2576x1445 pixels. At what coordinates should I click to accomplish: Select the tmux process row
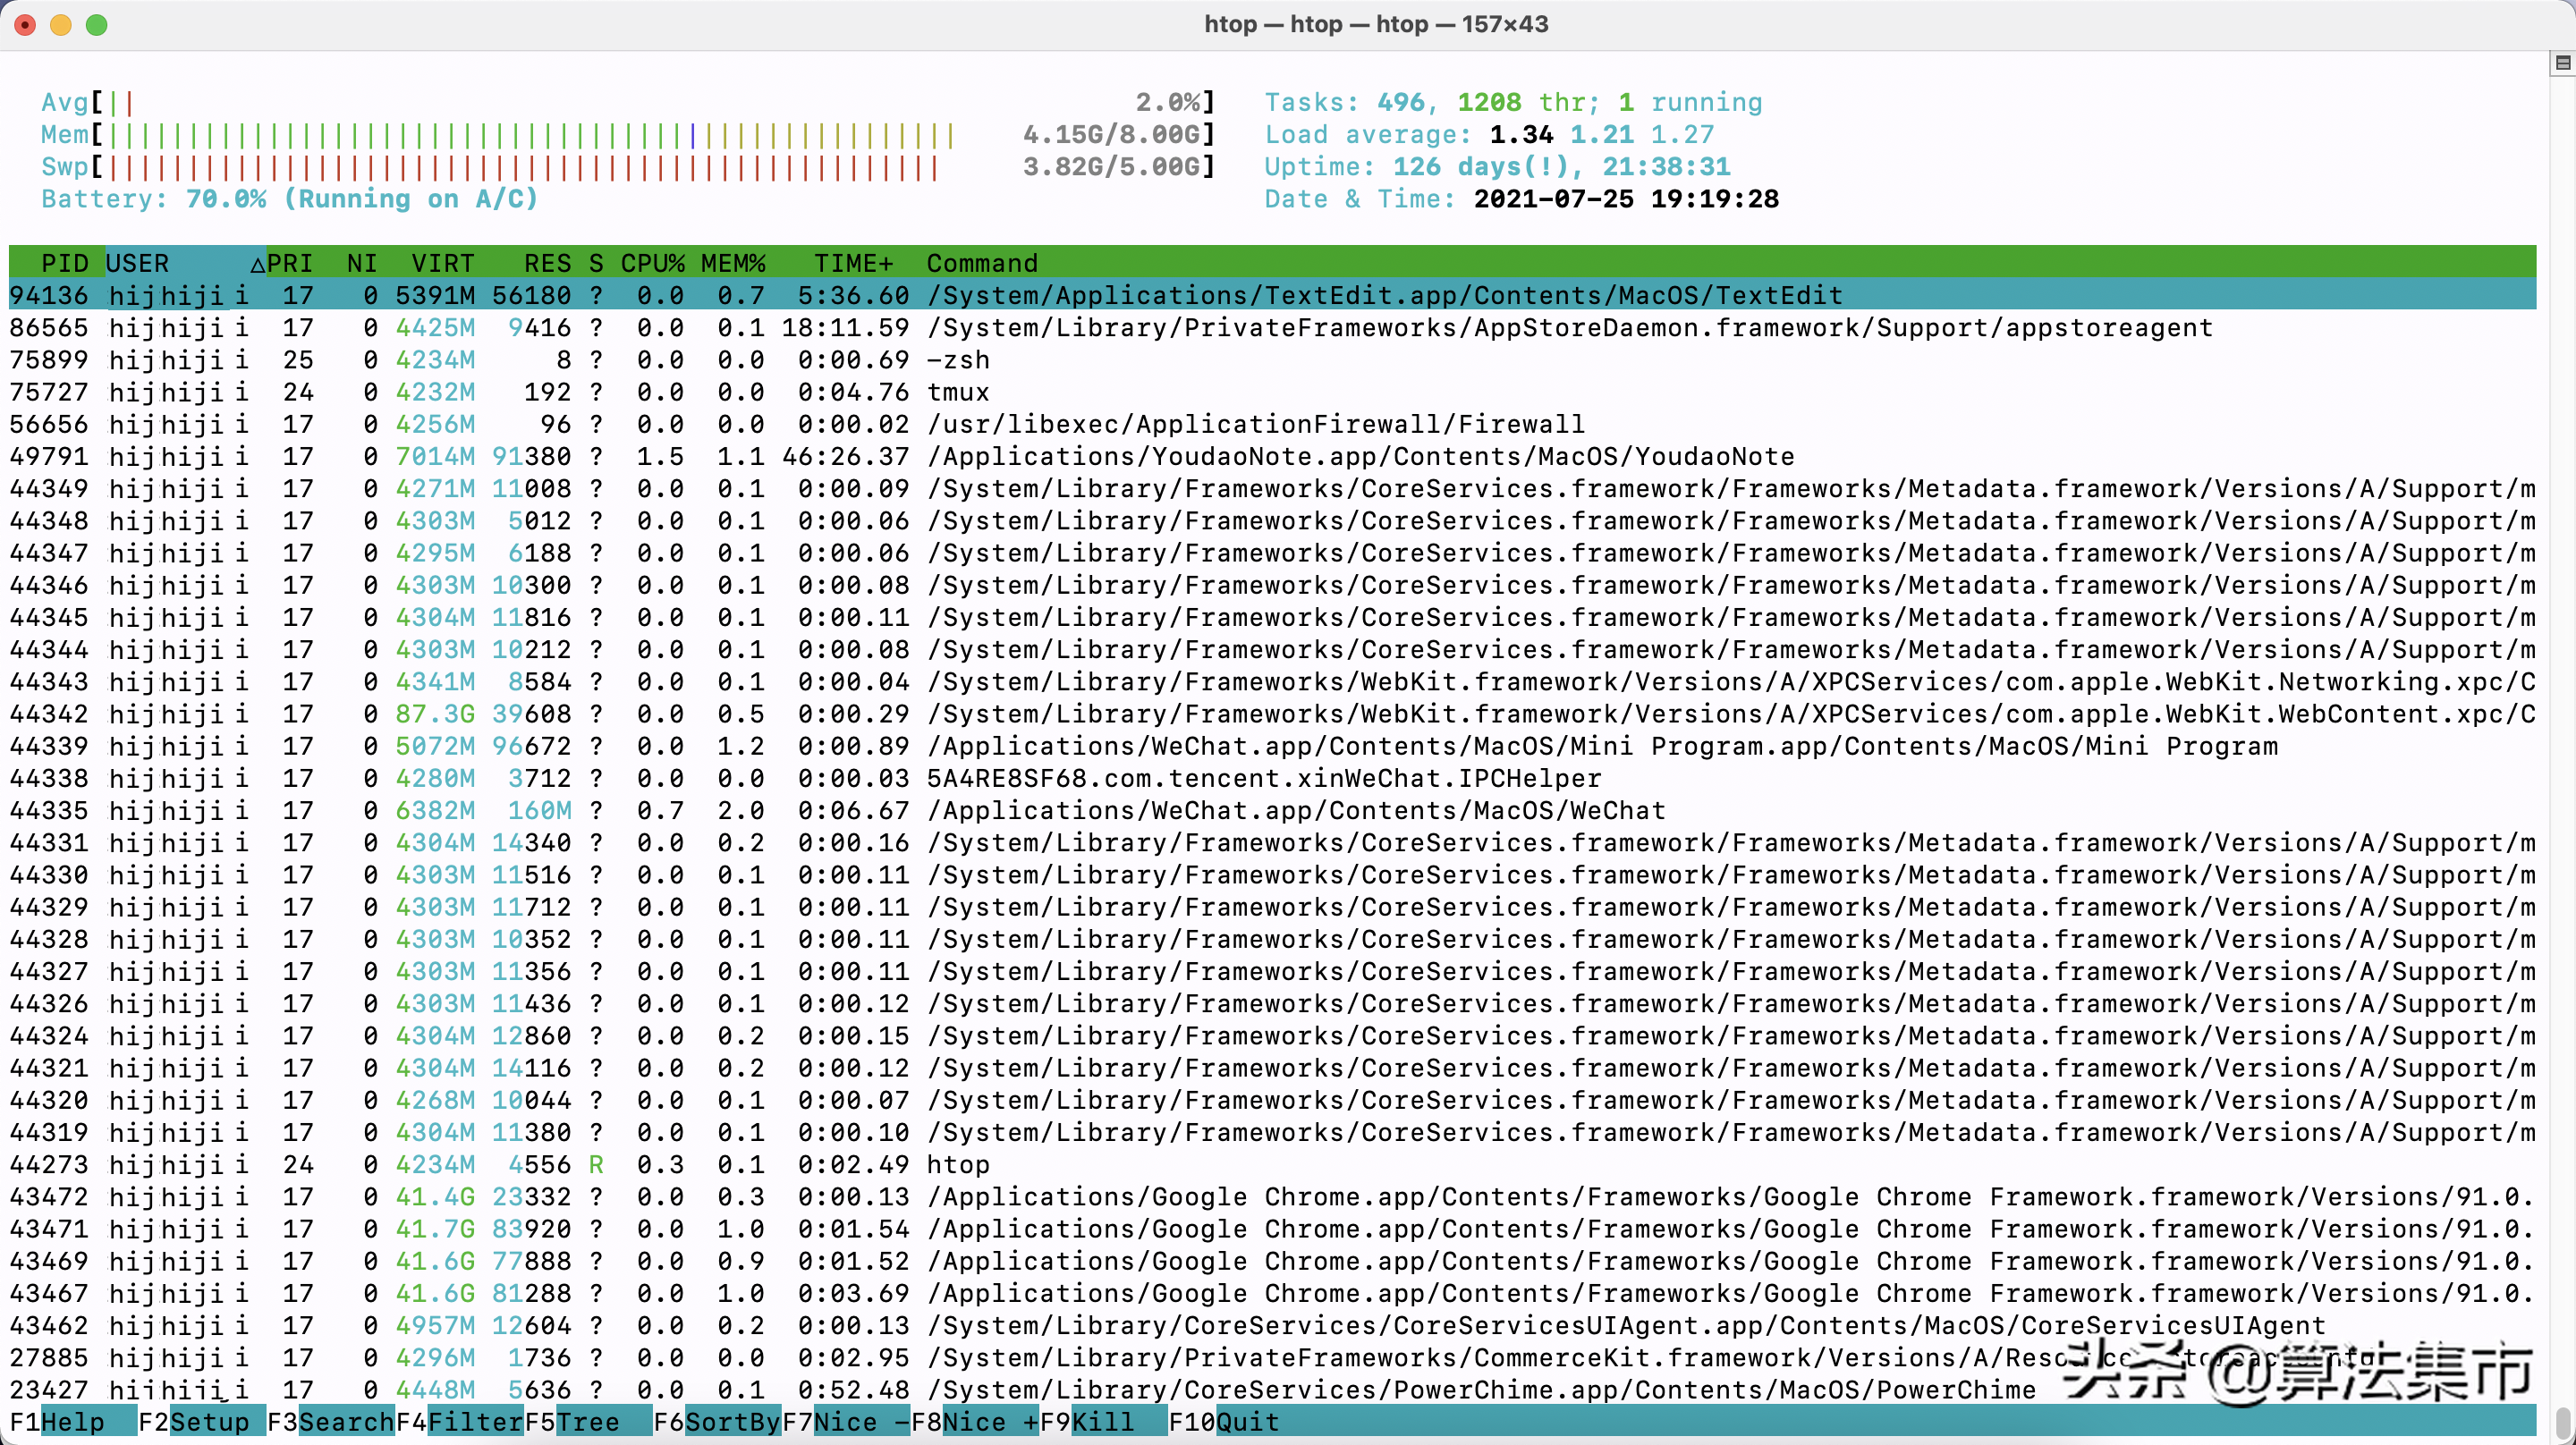(x=958, y=392)
